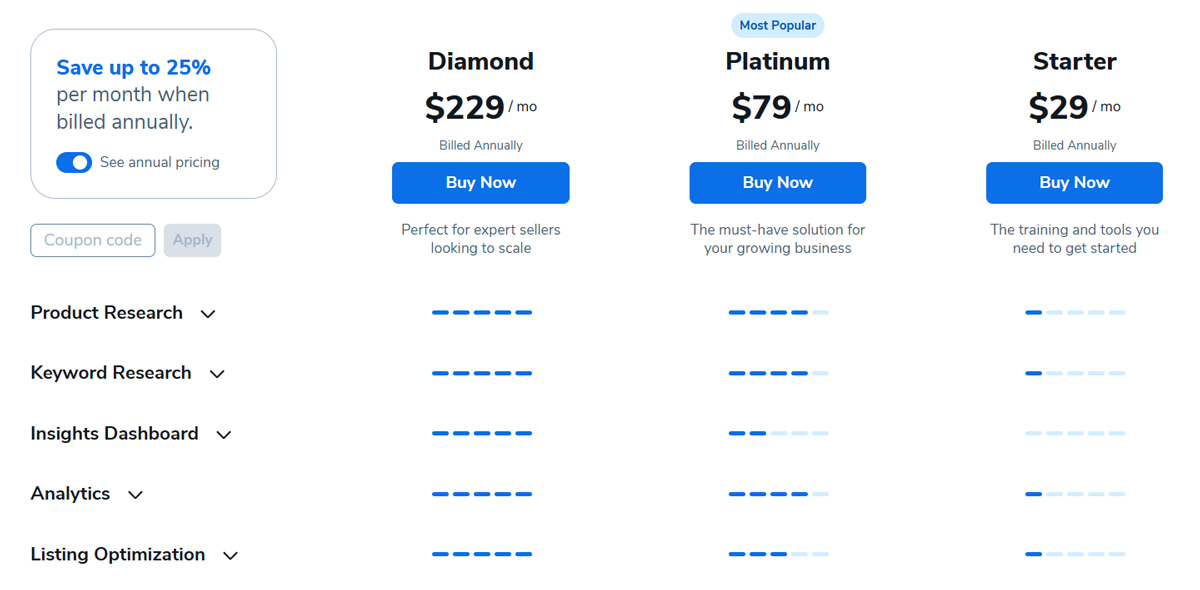Expand the Keyword Research chevron

point(217,374)
